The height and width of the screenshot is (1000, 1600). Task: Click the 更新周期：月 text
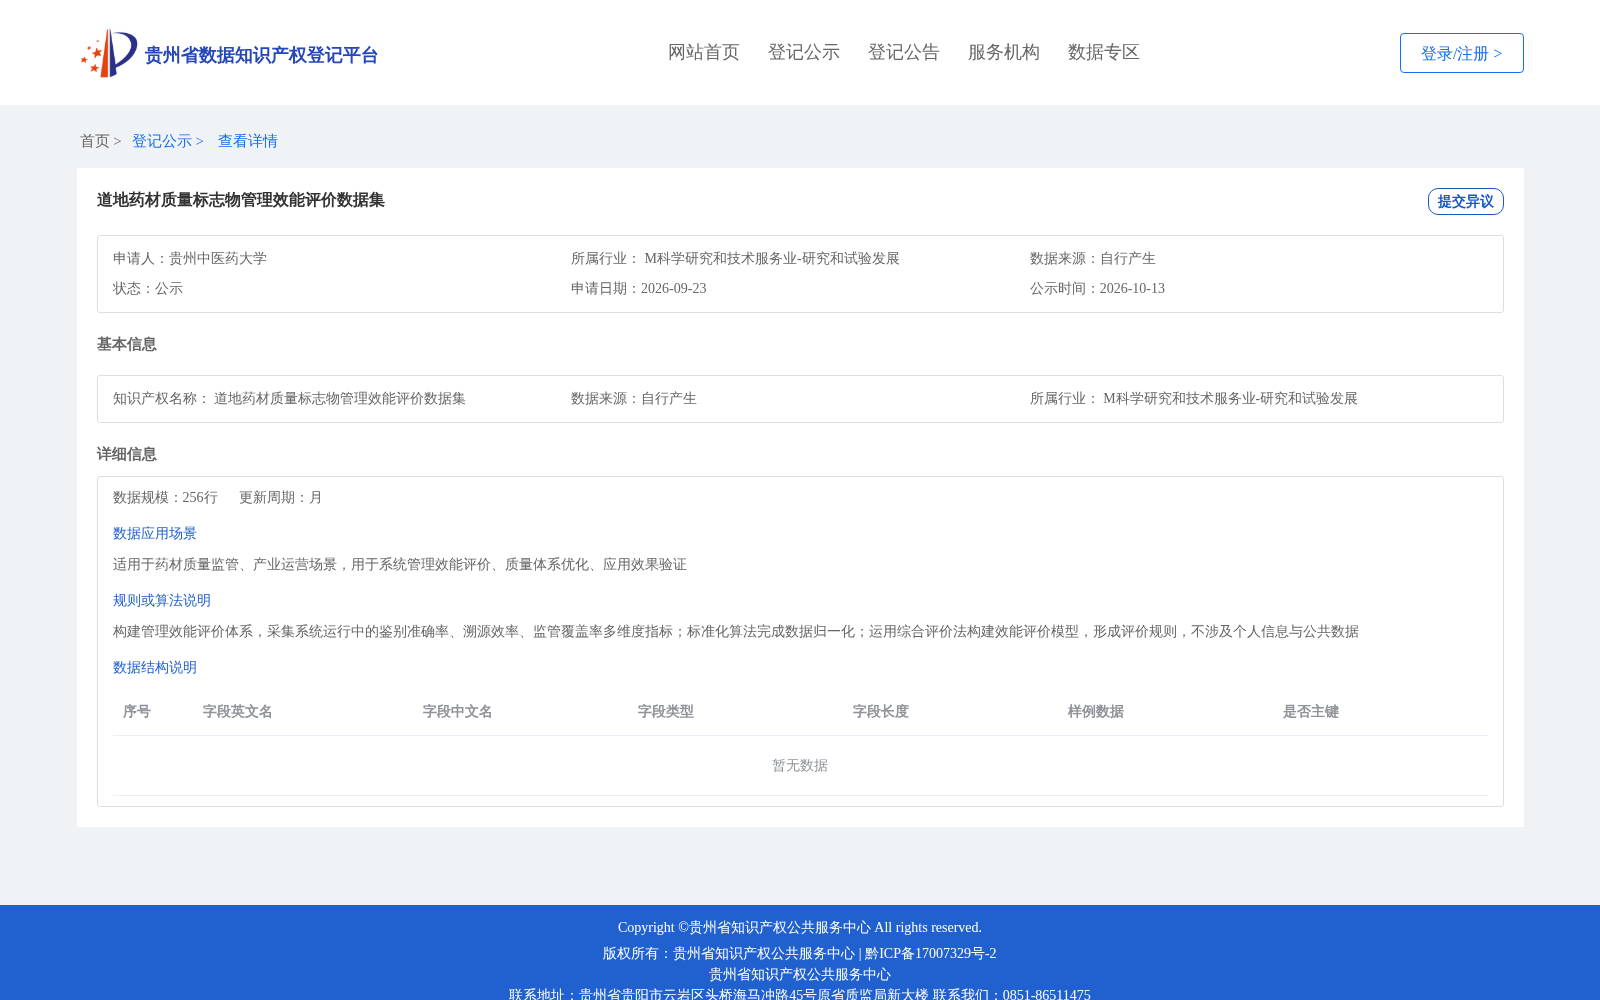pos(281,497)
